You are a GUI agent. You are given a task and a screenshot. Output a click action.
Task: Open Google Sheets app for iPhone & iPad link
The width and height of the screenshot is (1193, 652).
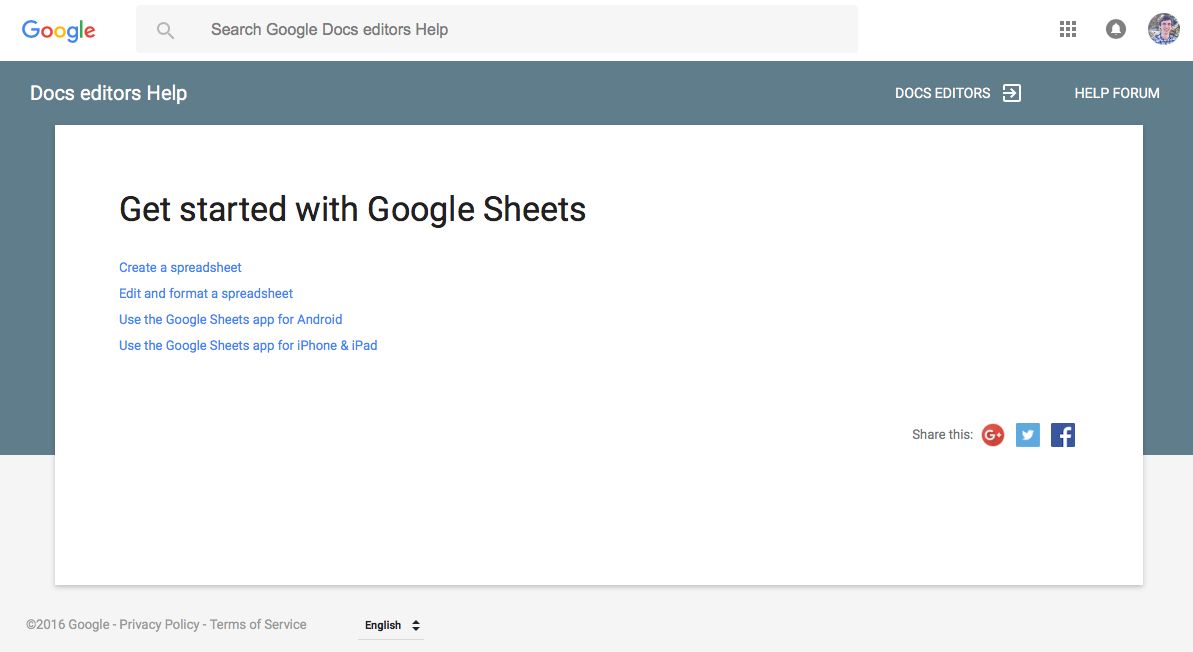click(248, 345)
